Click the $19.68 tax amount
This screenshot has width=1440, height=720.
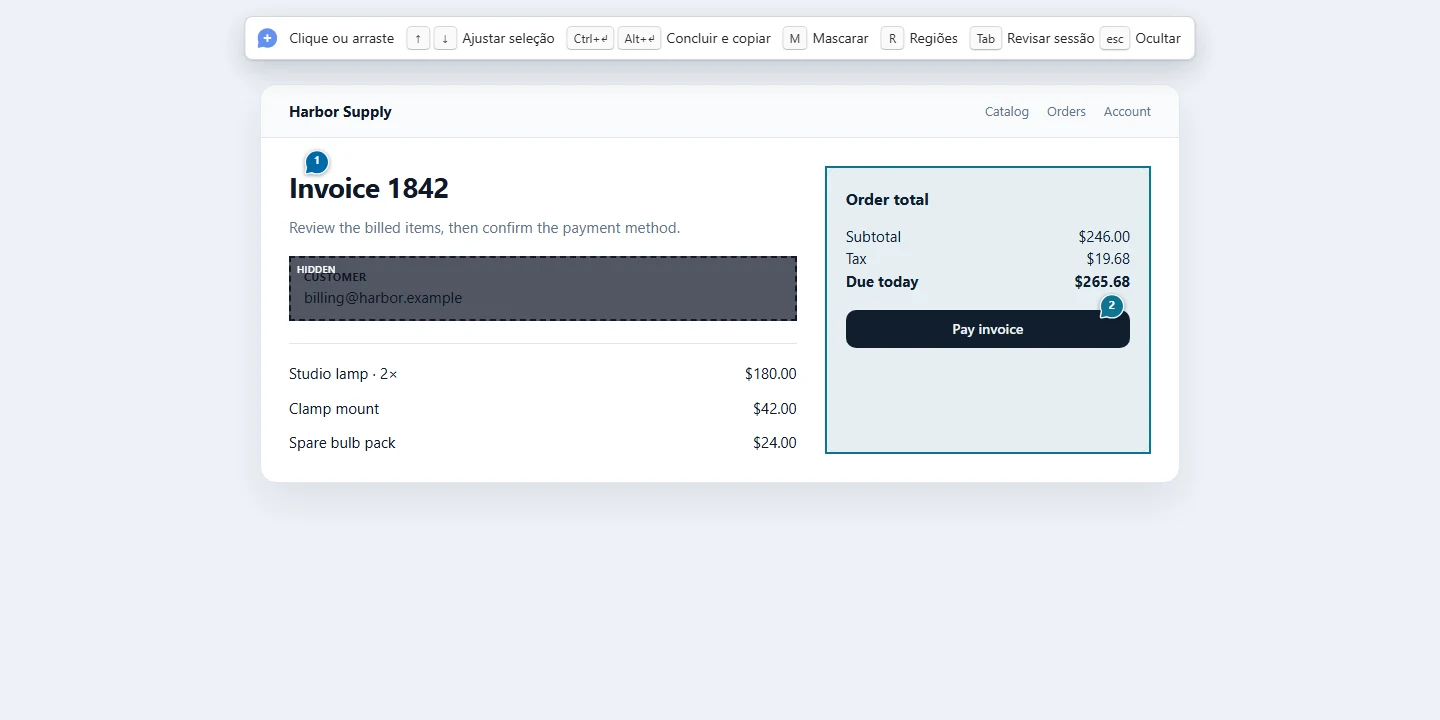(1108, 259)
